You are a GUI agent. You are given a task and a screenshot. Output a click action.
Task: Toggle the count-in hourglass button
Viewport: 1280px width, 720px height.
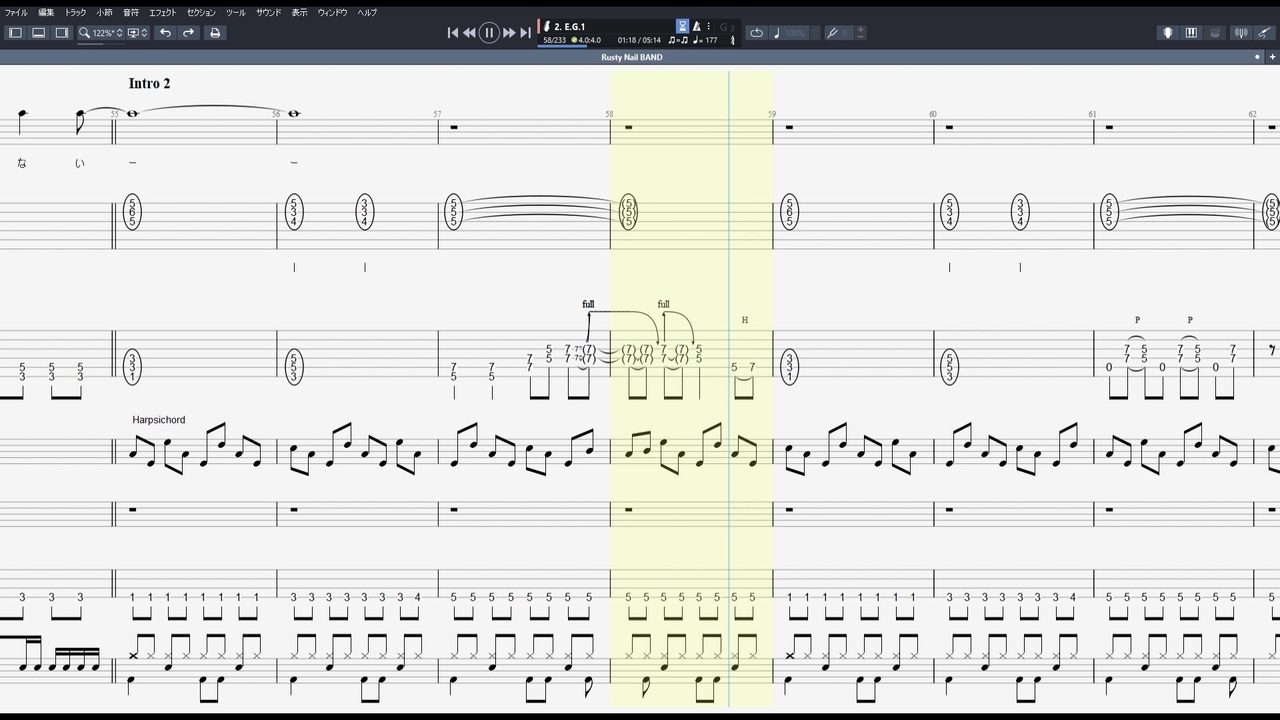(x=682, y=26)
